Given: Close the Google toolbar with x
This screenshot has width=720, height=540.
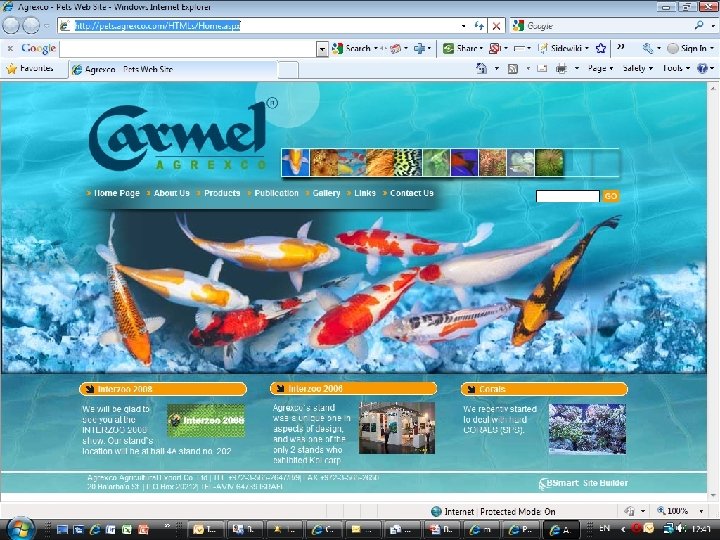Looking at the screenshot, I should click(10, 48).
